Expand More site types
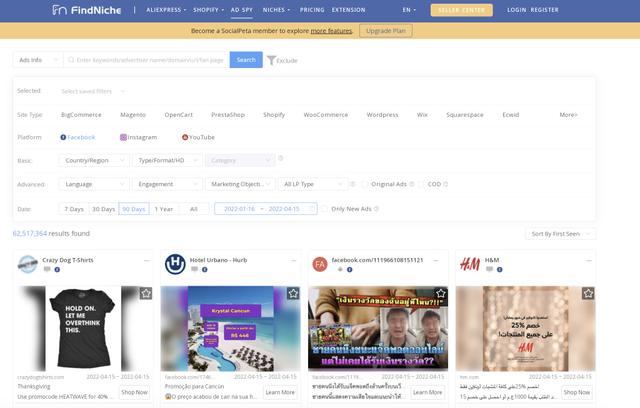 pos(568,115)
